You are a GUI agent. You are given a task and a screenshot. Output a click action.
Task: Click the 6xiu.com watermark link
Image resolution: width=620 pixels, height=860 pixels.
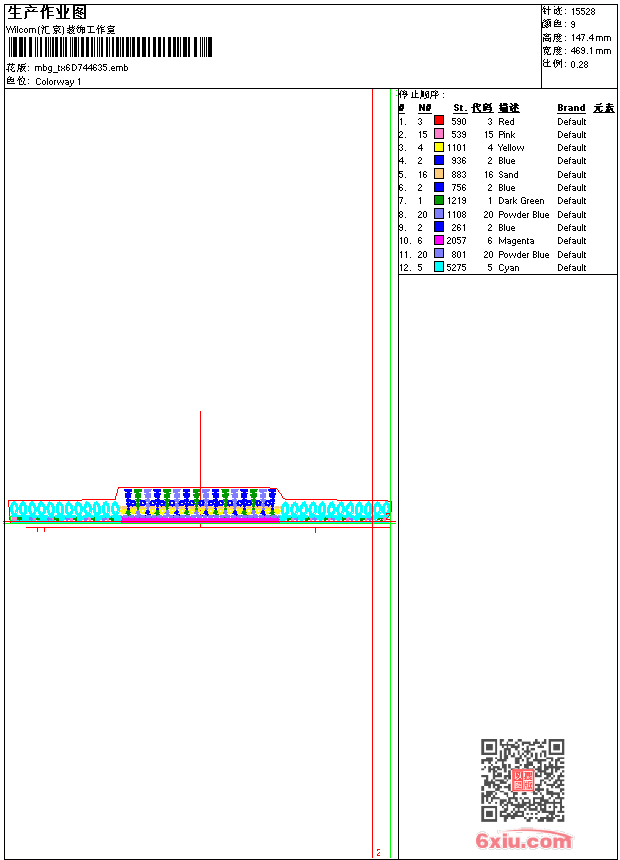point(524,840)
